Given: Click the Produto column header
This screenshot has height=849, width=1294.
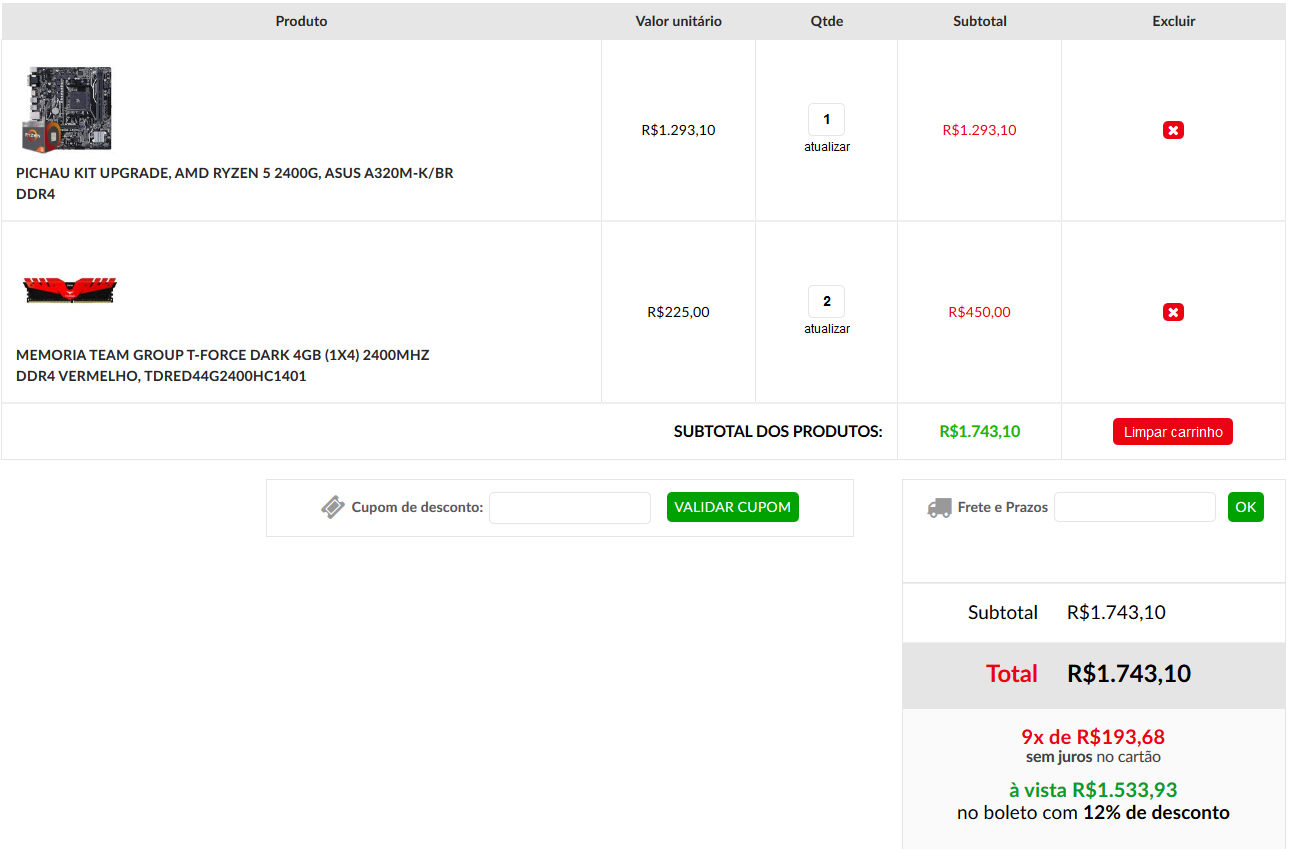Looking at the screenshot, I should 301,21.
